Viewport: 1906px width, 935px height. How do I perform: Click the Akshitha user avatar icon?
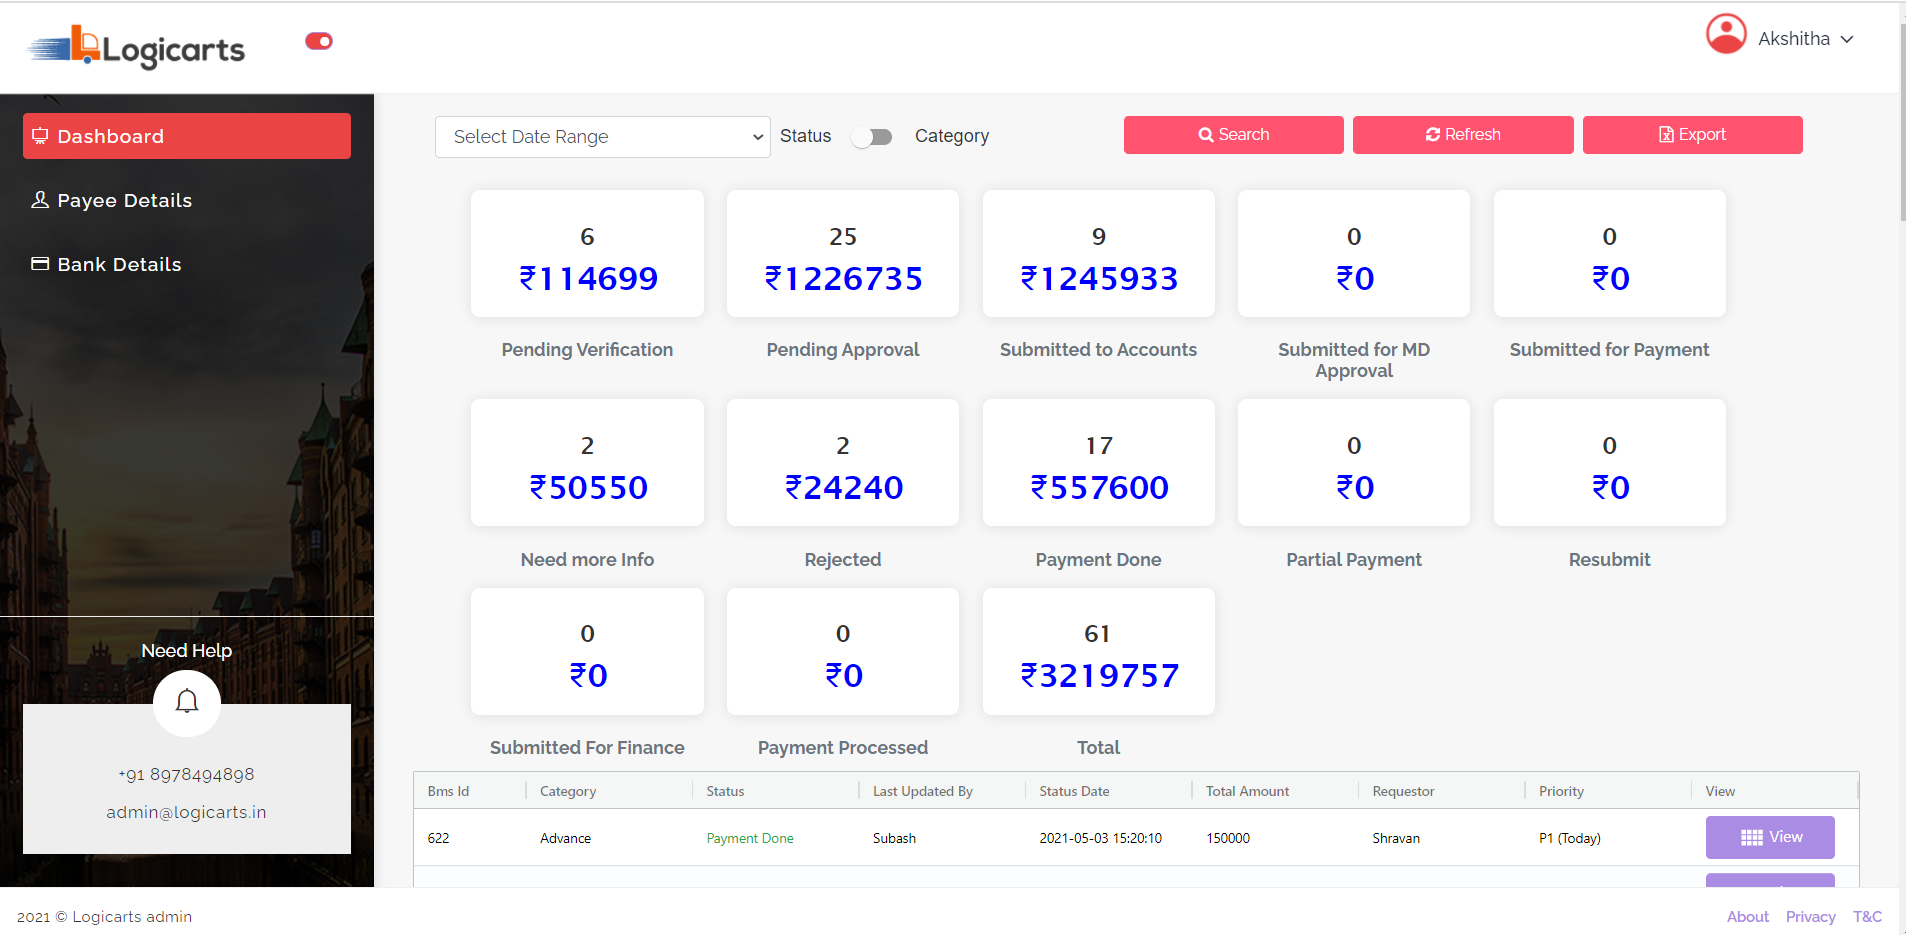1726,34
